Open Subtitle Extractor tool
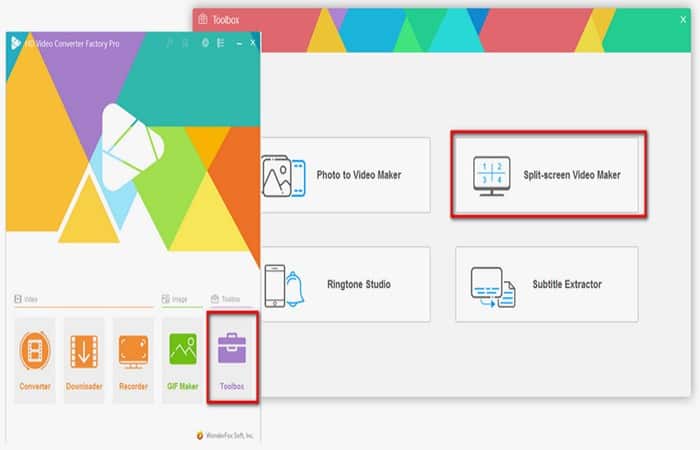The width and height of the screenshot is (700, 450). click(x=547, y=284)
